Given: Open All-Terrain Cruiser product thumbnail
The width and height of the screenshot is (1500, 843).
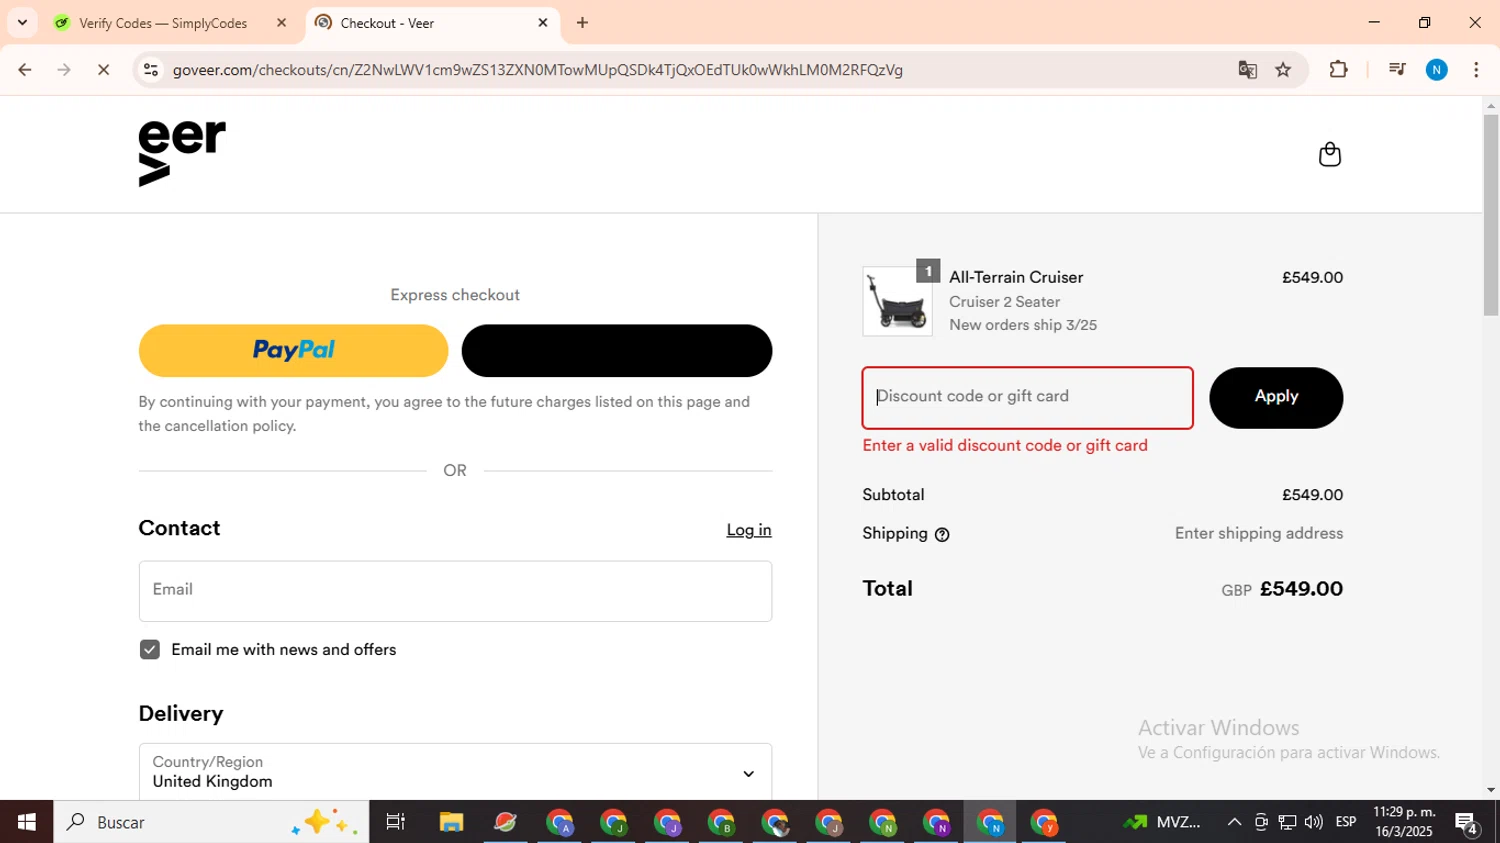Looking at the screenshot, I should (897, 301).
